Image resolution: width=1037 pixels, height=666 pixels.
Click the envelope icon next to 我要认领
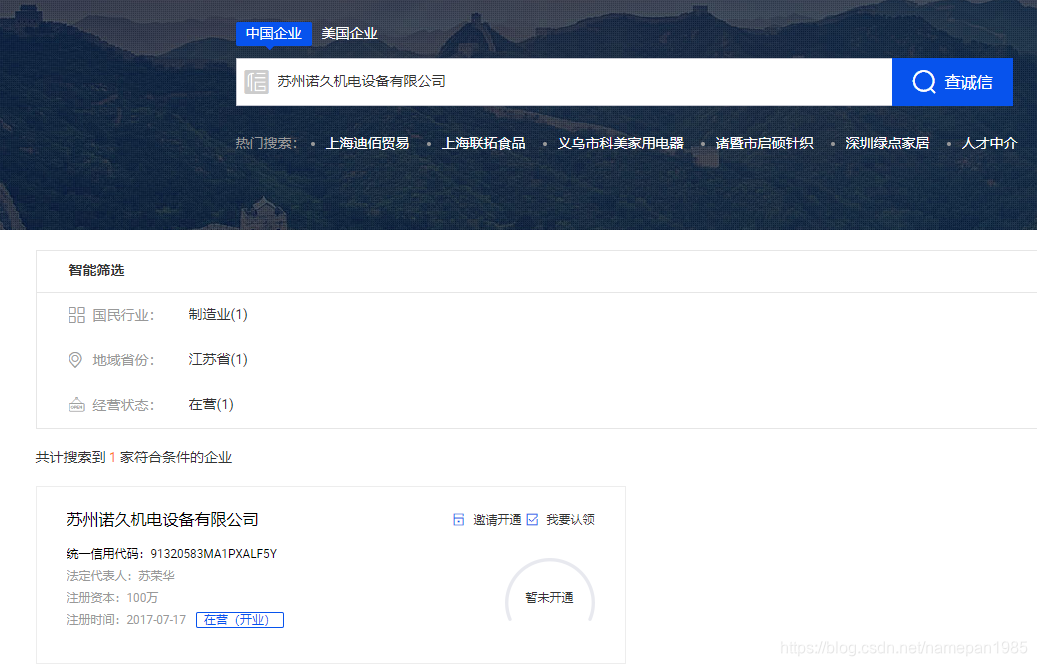532,519
